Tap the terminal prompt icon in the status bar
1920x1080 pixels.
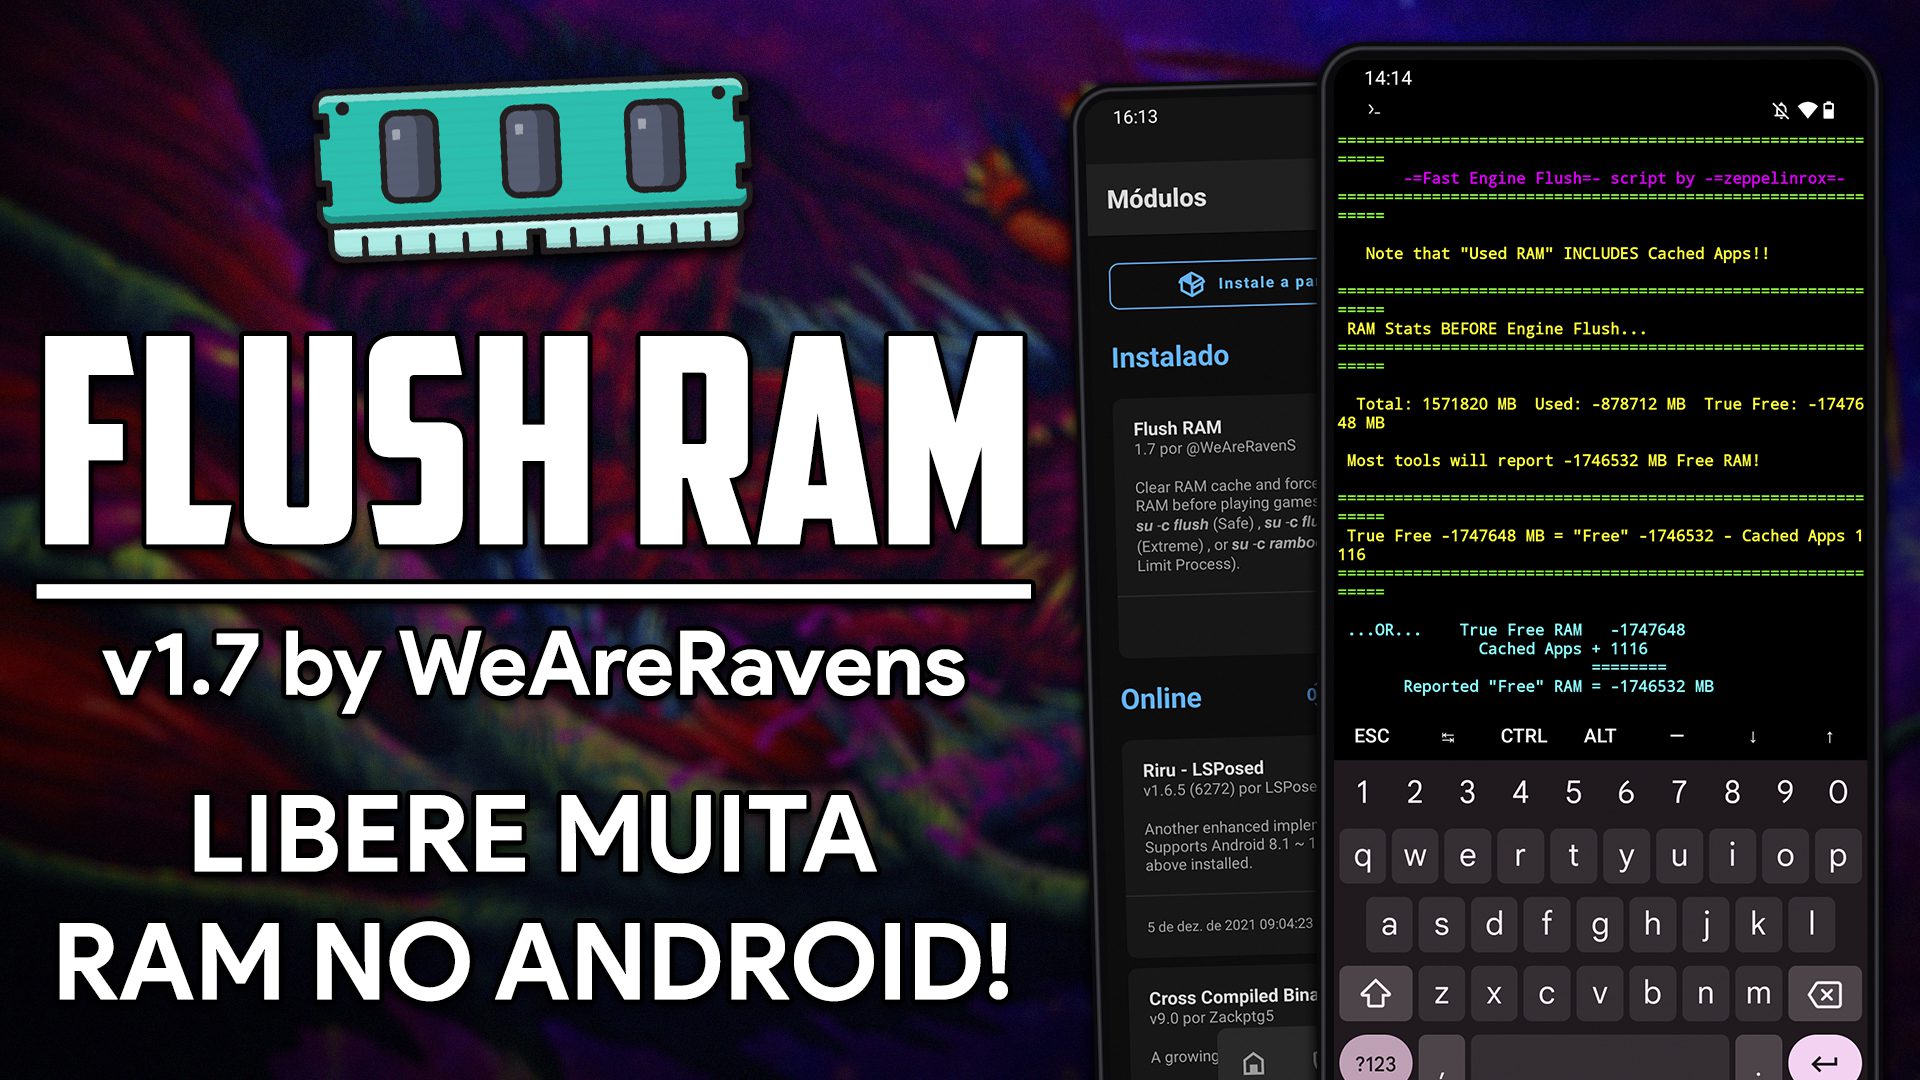pyautogui.click(x=1373, y=110)
